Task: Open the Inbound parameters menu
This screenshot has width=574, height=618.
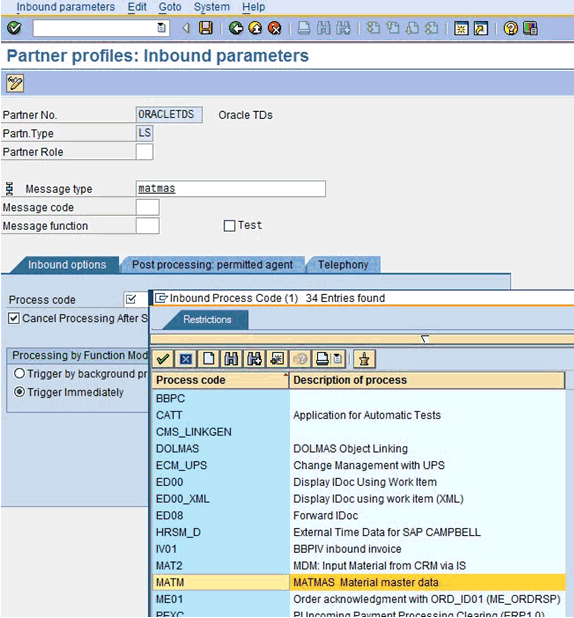Action: click(66, 7)
